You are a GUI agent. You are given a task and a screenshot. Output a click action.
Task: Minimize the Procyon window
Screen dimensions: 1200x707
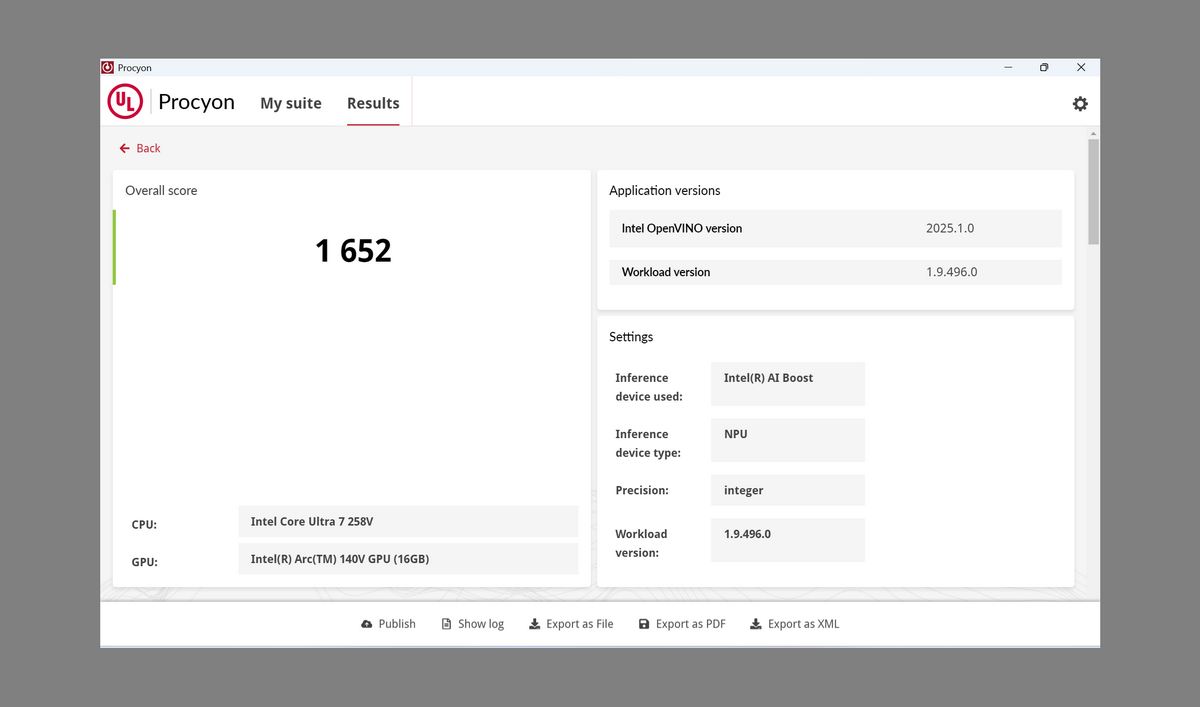[1008, 67]
